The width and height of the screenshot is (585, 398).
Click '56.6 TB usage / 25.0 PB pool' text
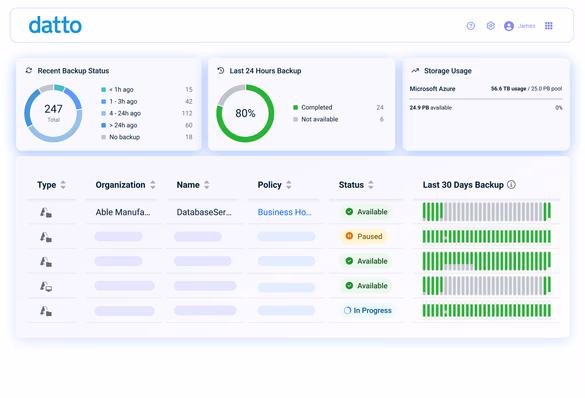coord(526,89)
